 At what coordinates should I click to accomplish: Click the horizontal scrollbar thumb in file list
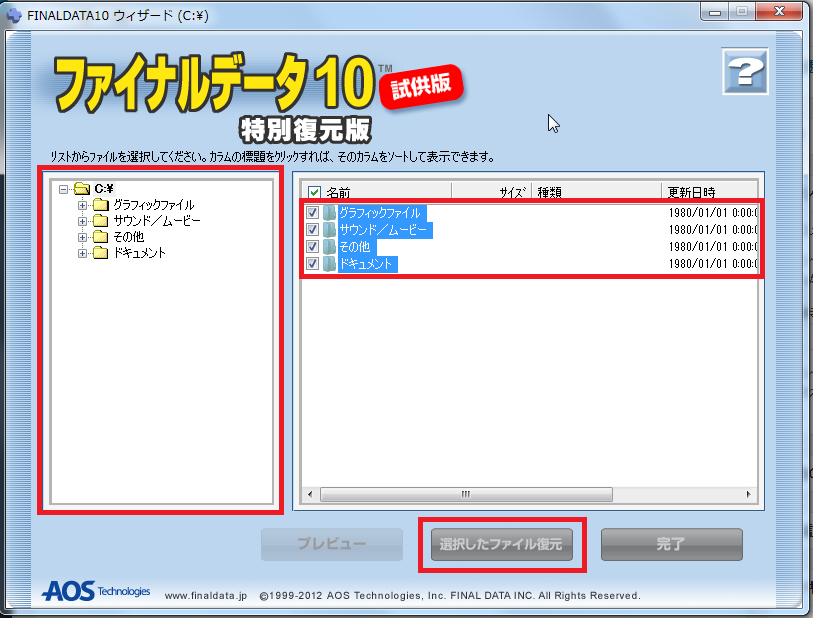point(466,494)
